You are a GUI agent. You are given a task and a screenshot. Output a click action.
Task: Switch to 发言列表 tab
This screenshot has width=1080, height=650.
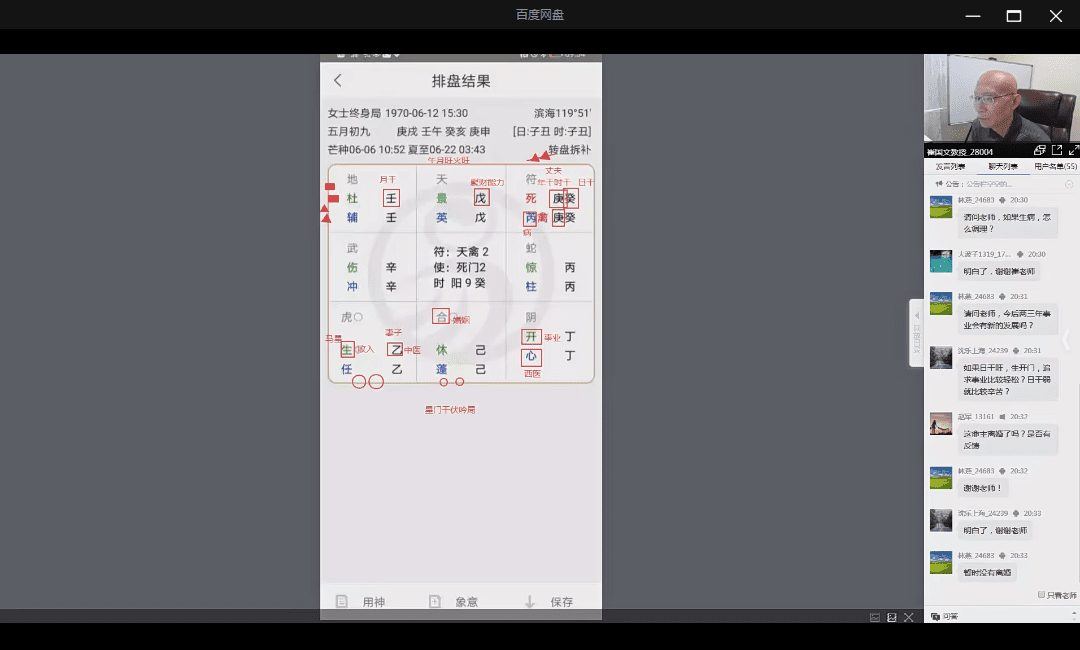tap(950, 167)
